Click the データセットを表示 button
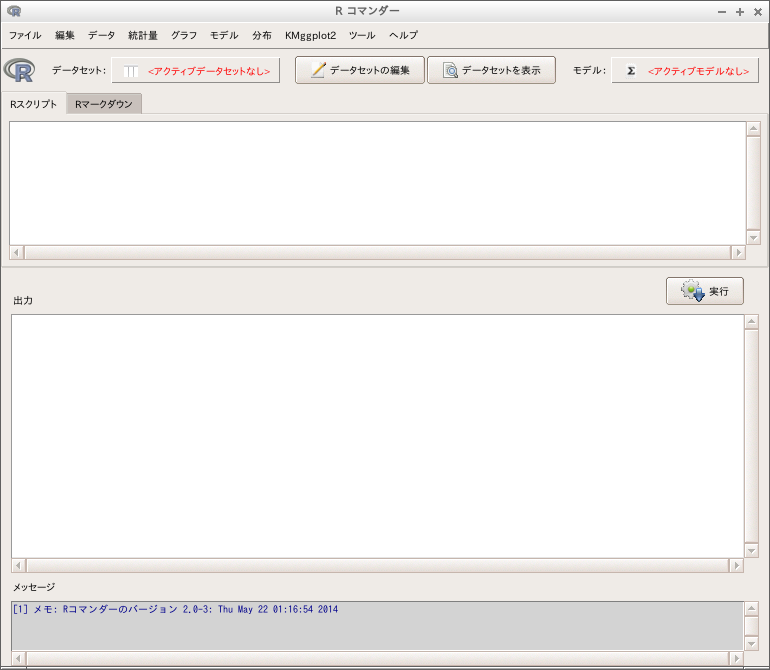 coord(492,70)
